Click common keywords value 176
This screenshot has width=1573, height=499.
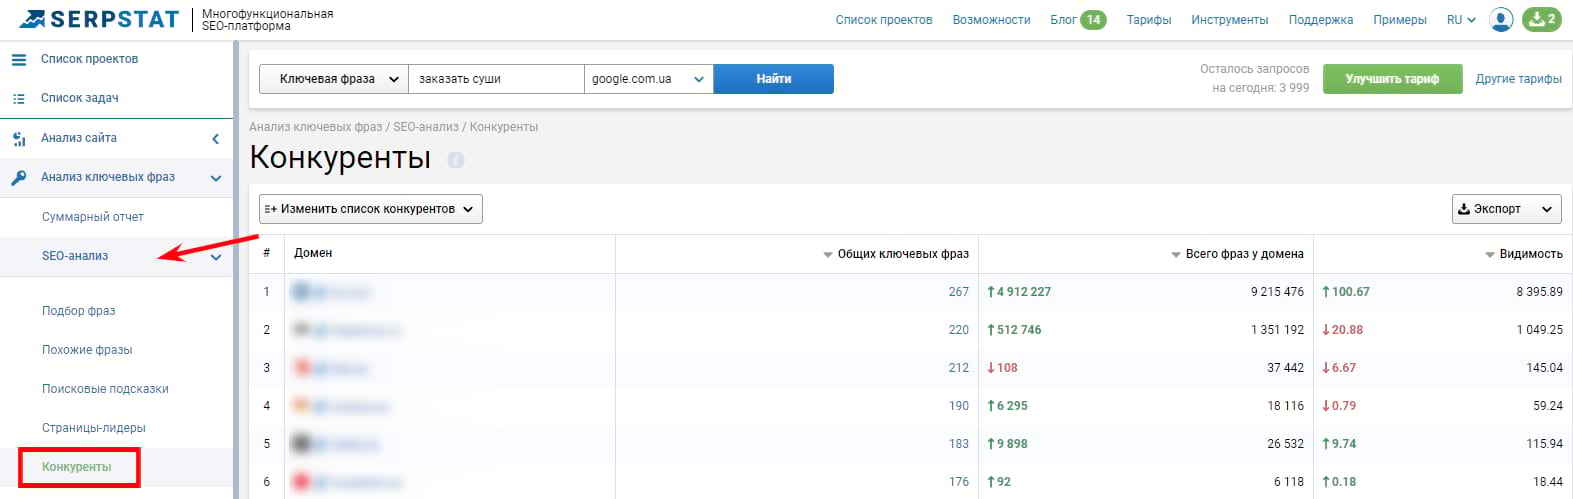[959, 482]
